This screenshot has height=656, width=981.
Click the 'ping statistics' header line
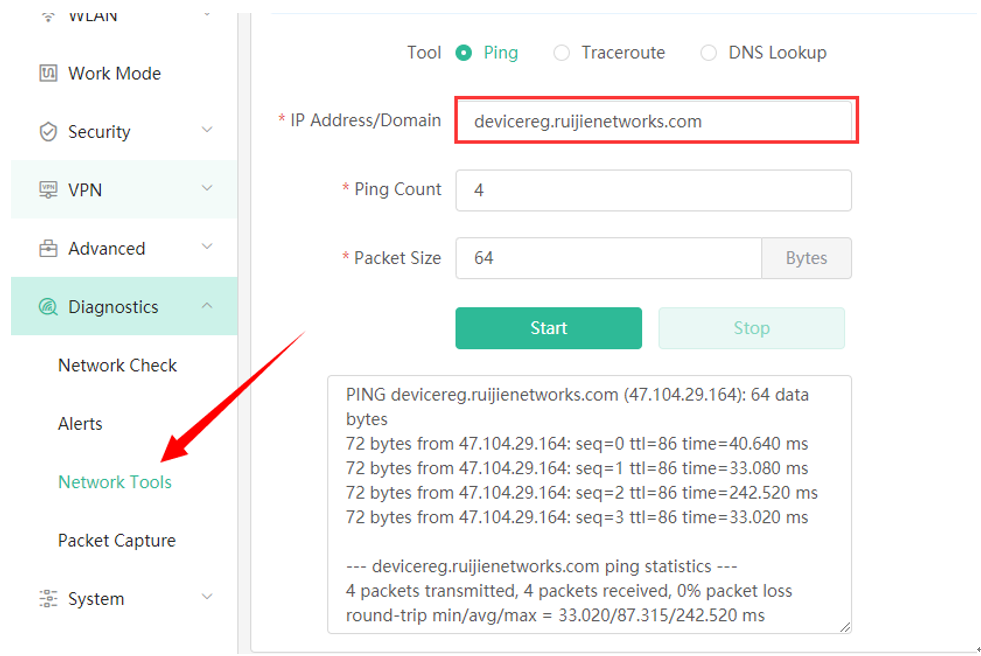pos(541,567)
